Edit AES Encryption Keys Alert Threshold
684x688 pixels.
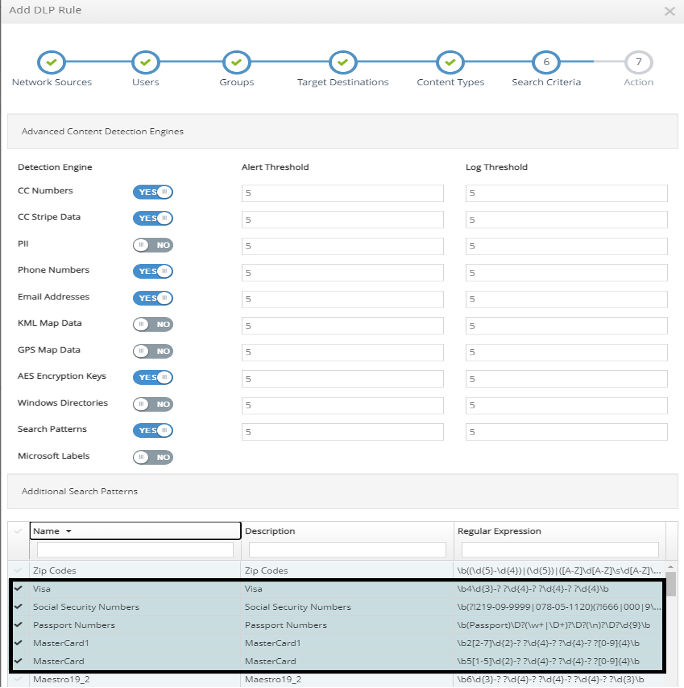343,379
